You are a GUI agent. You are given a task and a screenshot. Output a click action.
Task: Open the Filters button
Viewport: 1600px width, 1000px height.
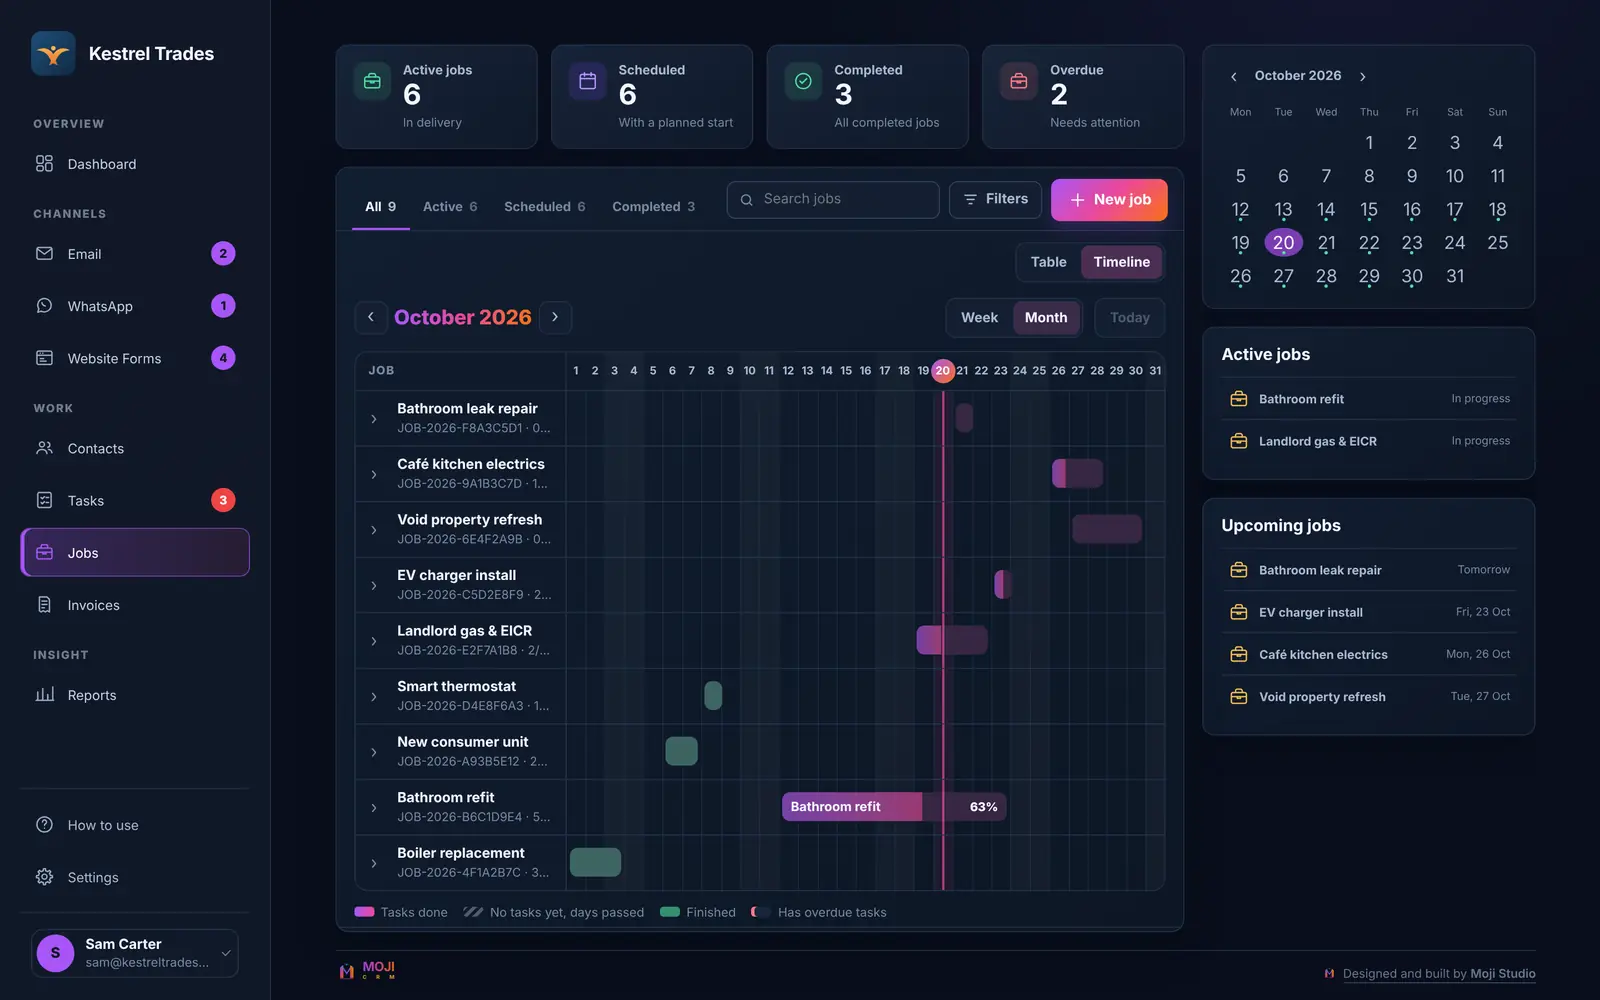995,200
